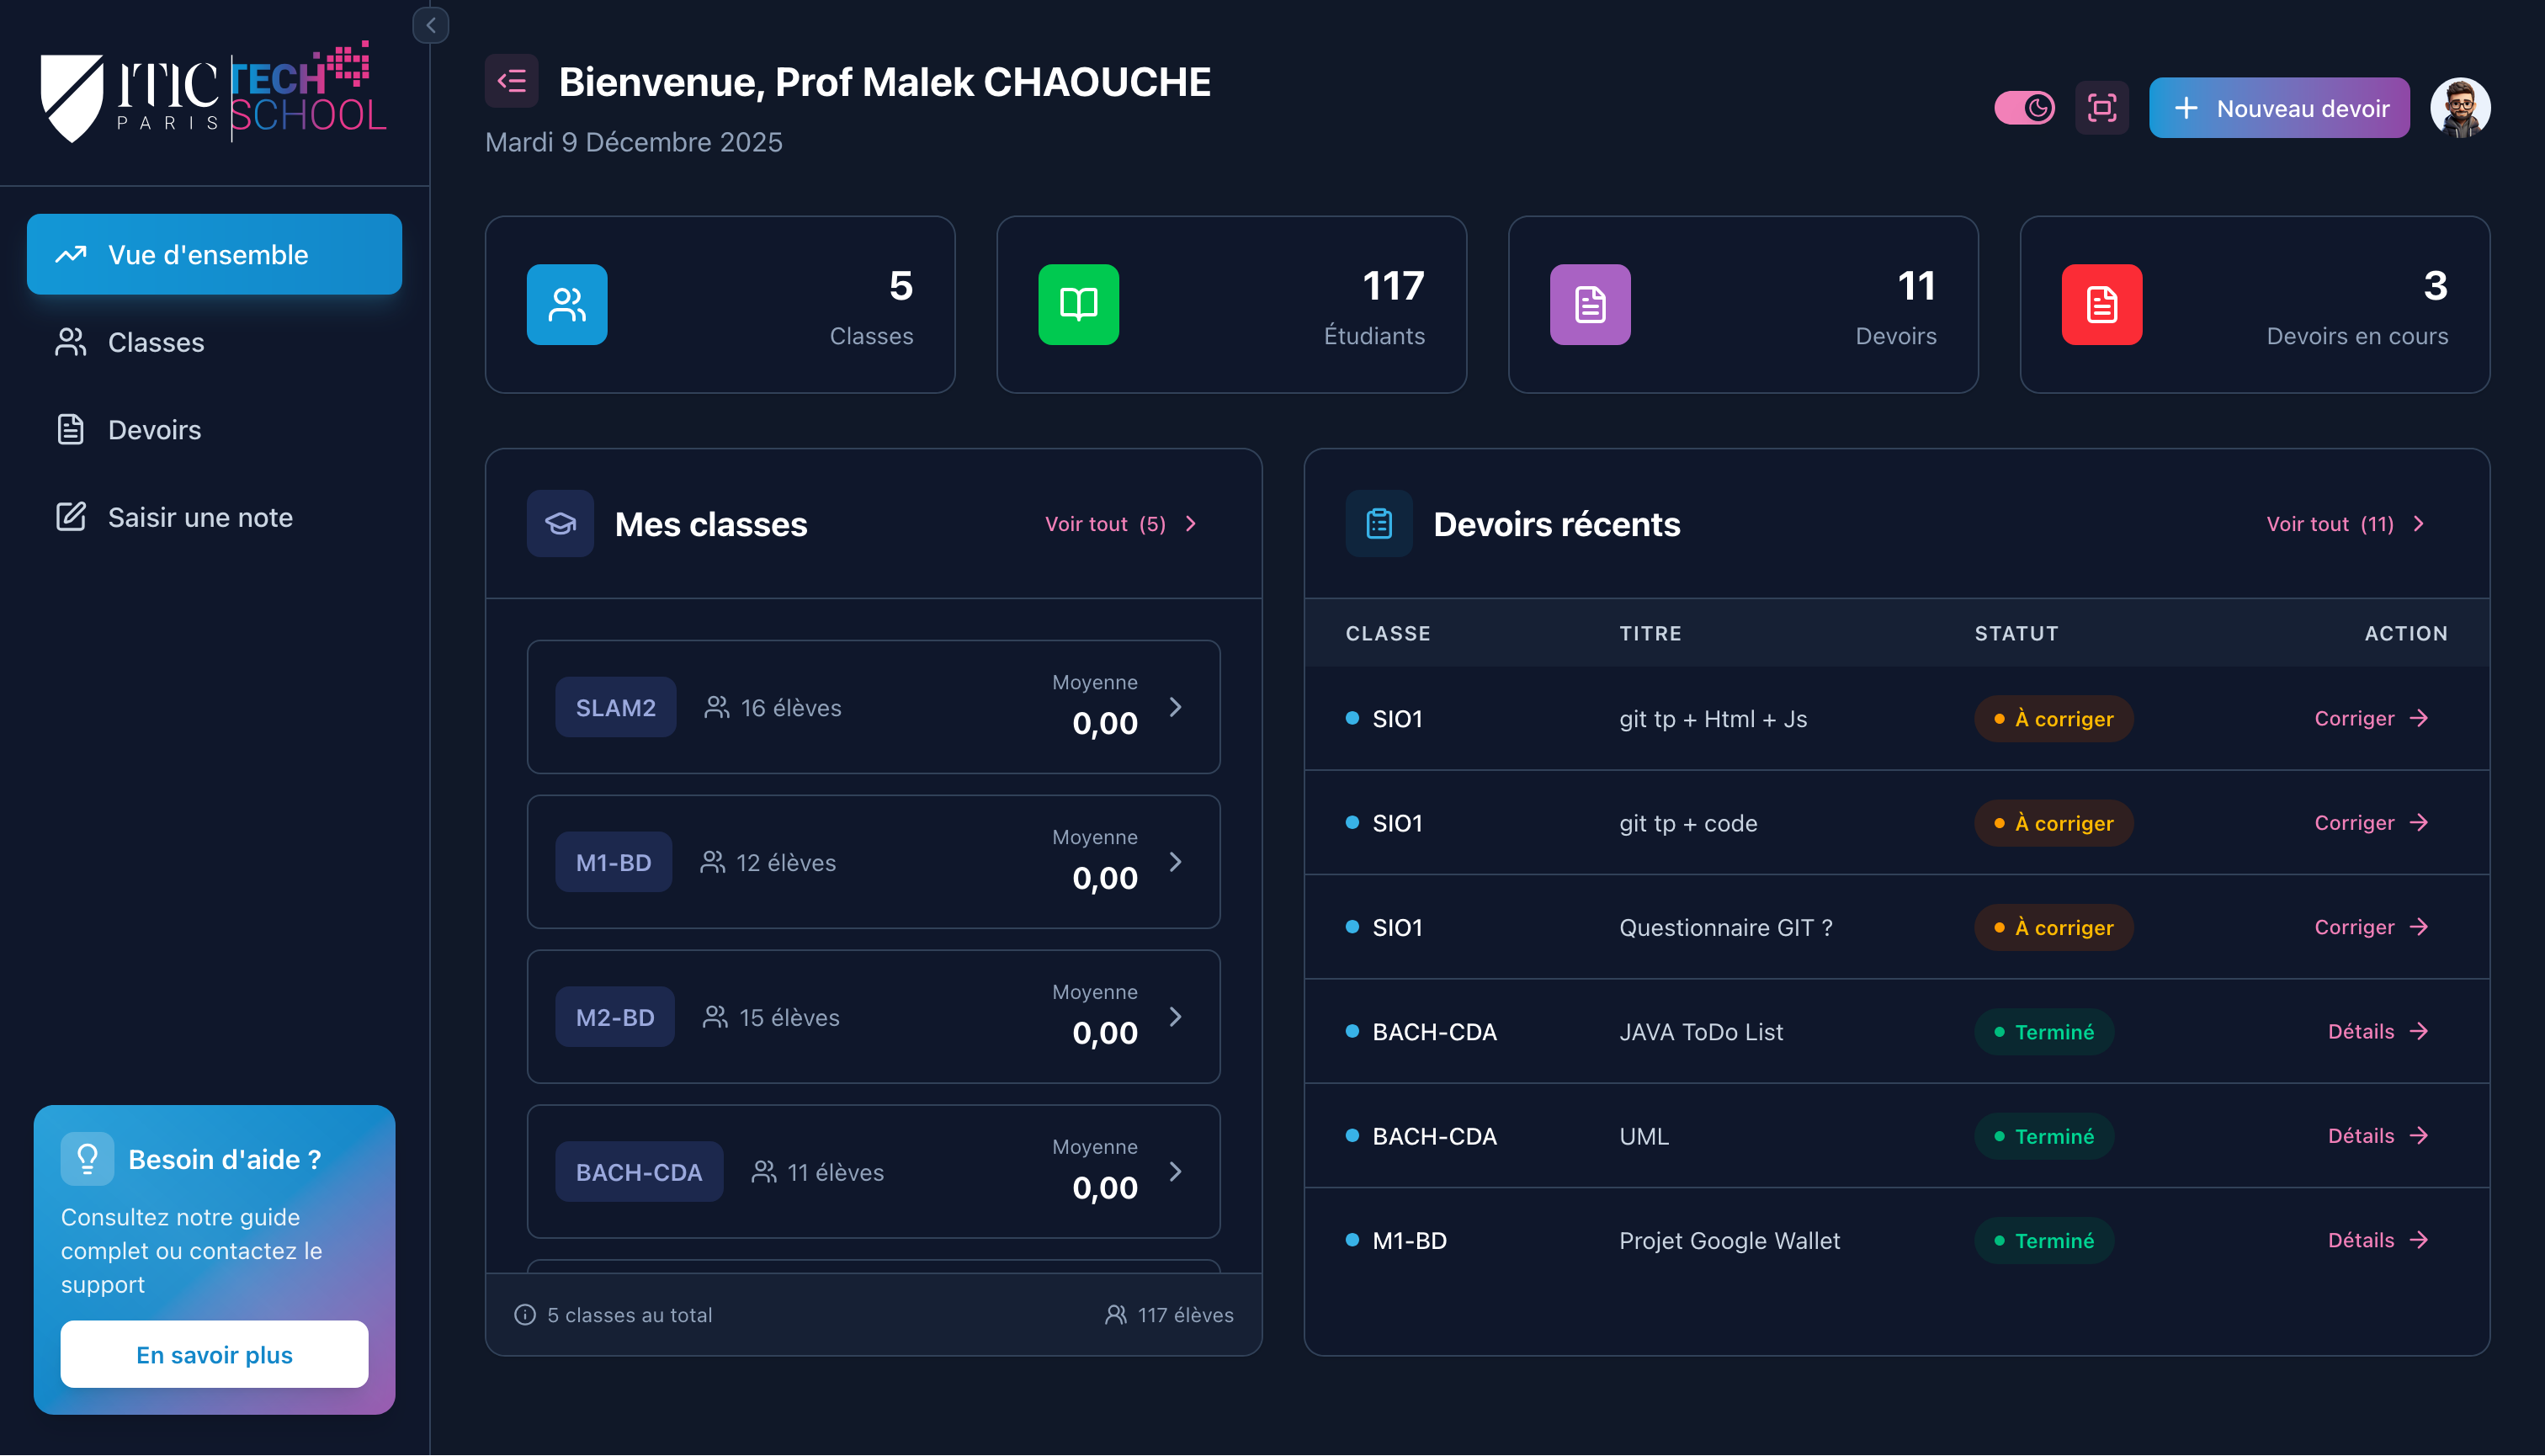
Task: Toggle the dark mode switch
Action: (2024, 108)
